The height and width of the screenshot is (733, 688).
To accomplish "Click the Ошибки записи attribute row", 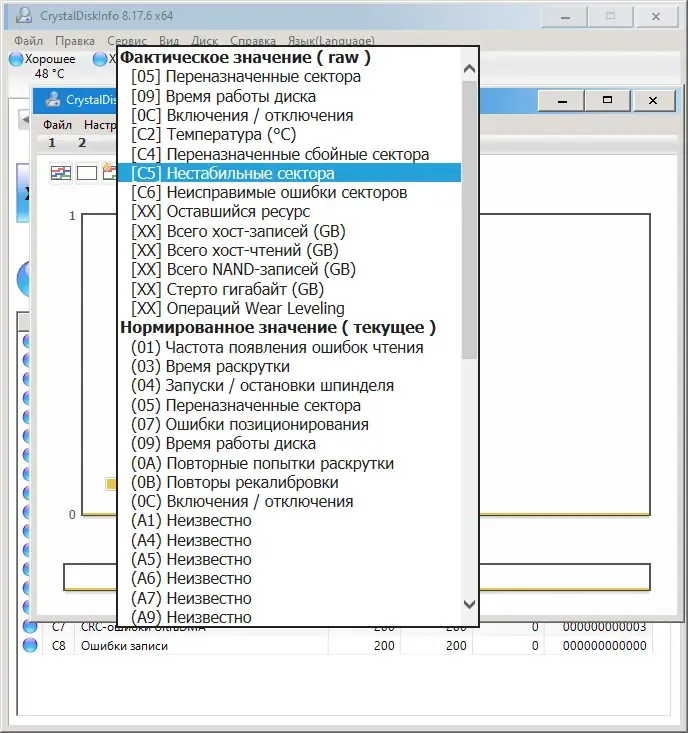I will (x=336, y=646).
